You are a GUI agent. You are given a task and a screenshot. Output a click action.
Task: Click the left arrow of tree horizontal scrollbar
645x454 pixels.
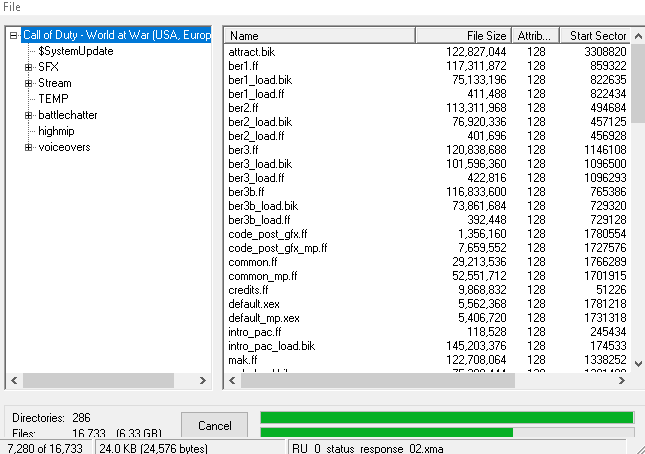tap(14, 380)
